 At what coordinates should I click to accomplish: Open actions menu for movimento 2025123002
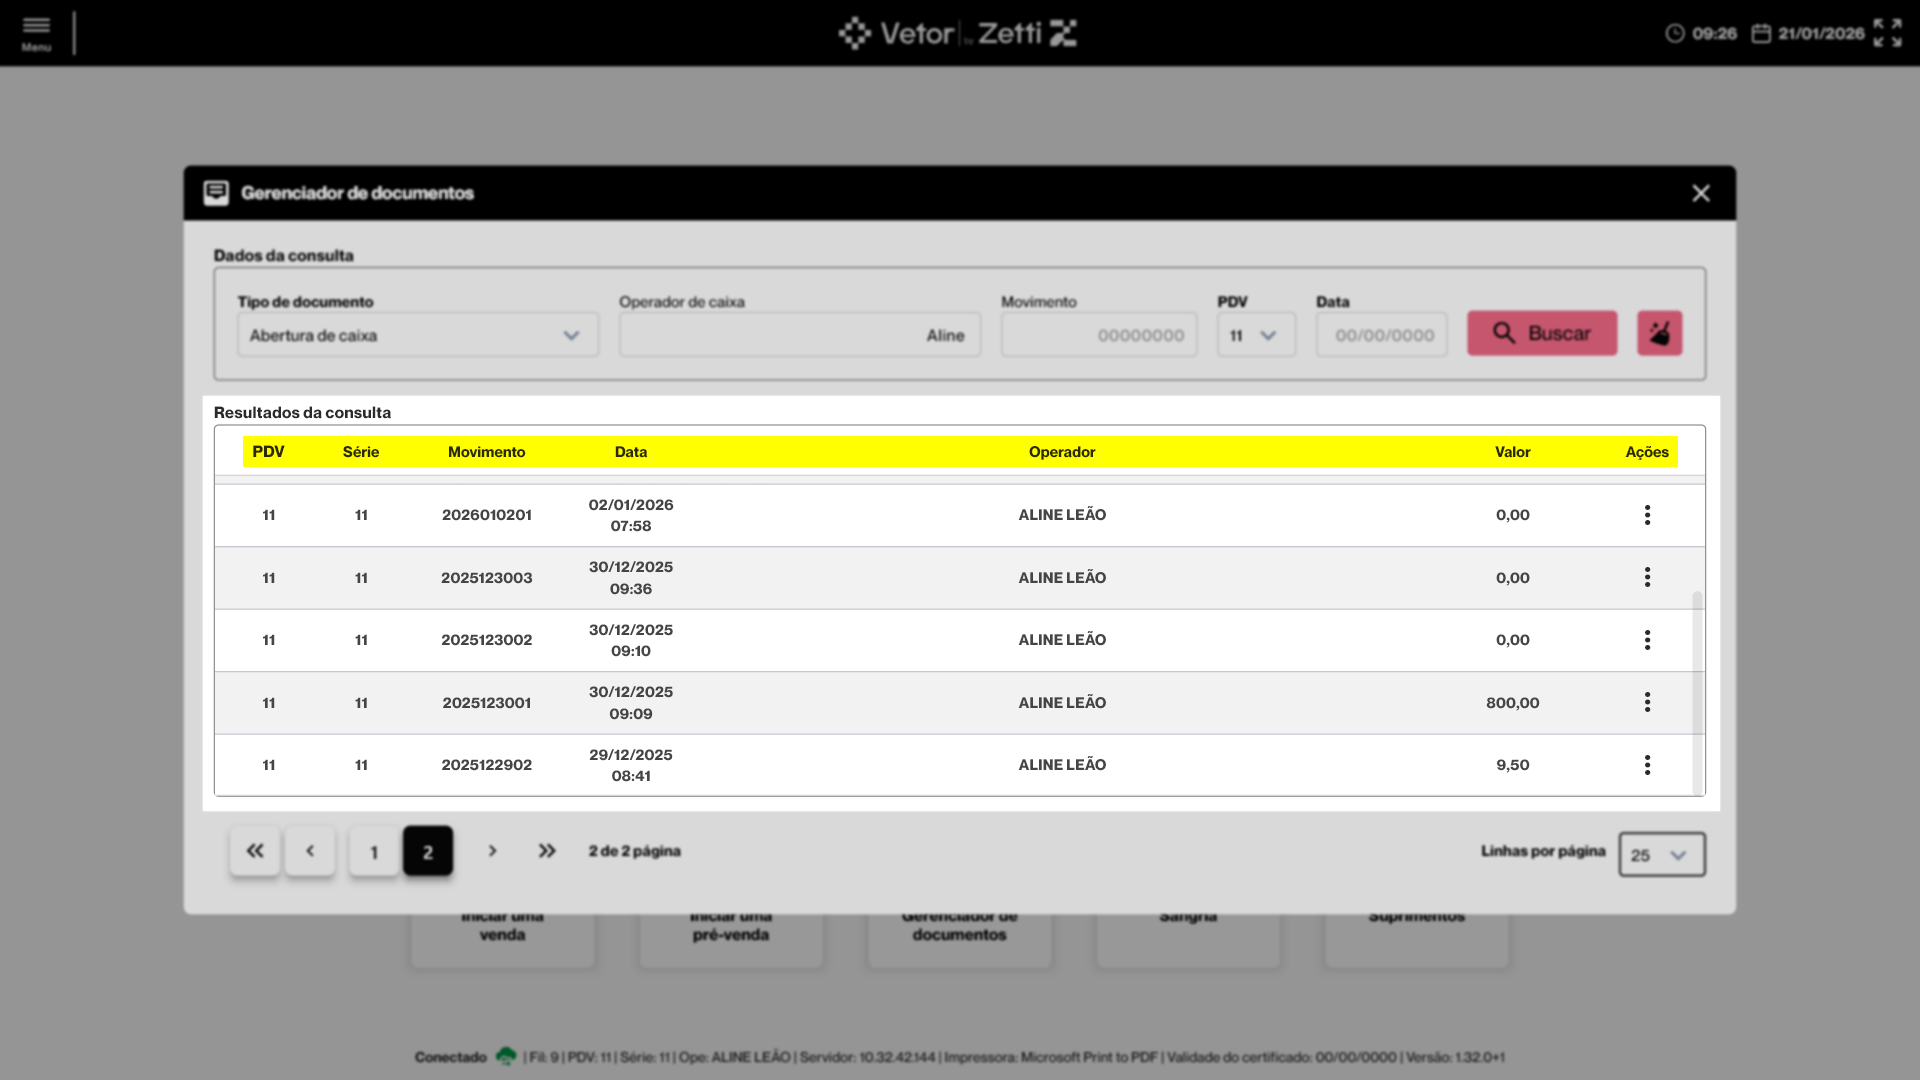coord(1647,640)
